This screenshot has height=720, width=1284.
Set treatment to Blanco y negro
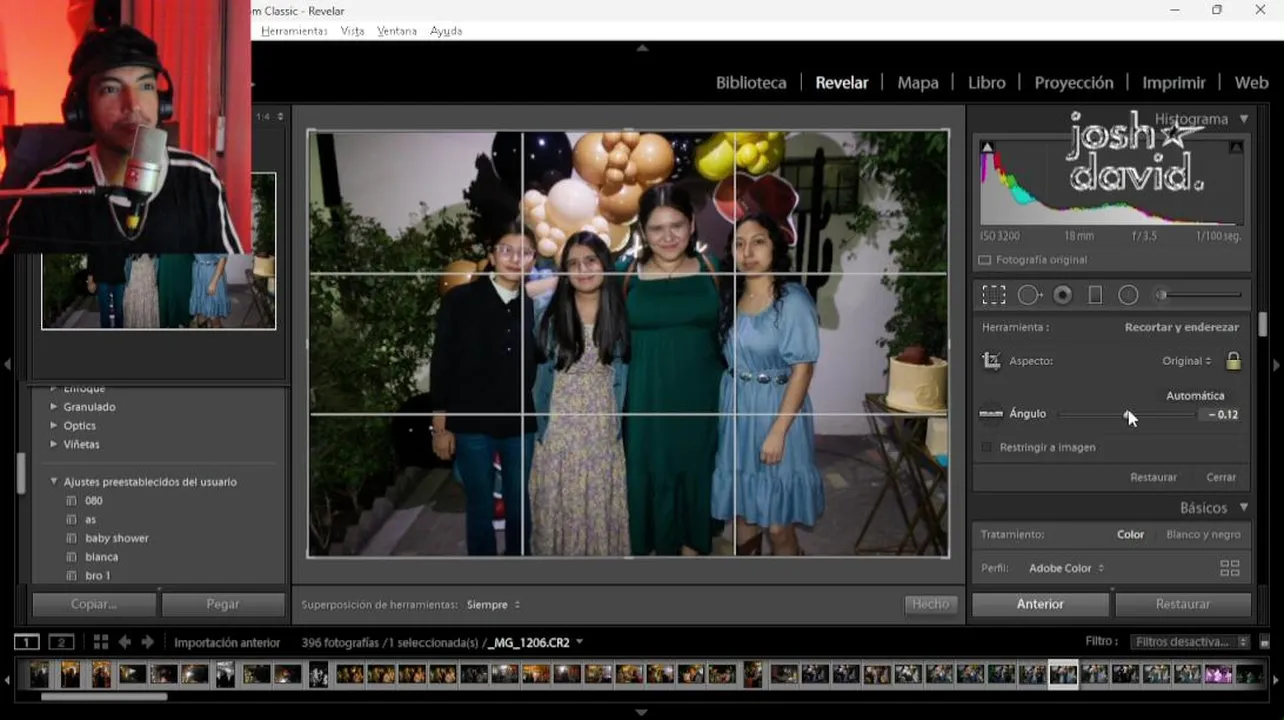(x=1203, y=534)
